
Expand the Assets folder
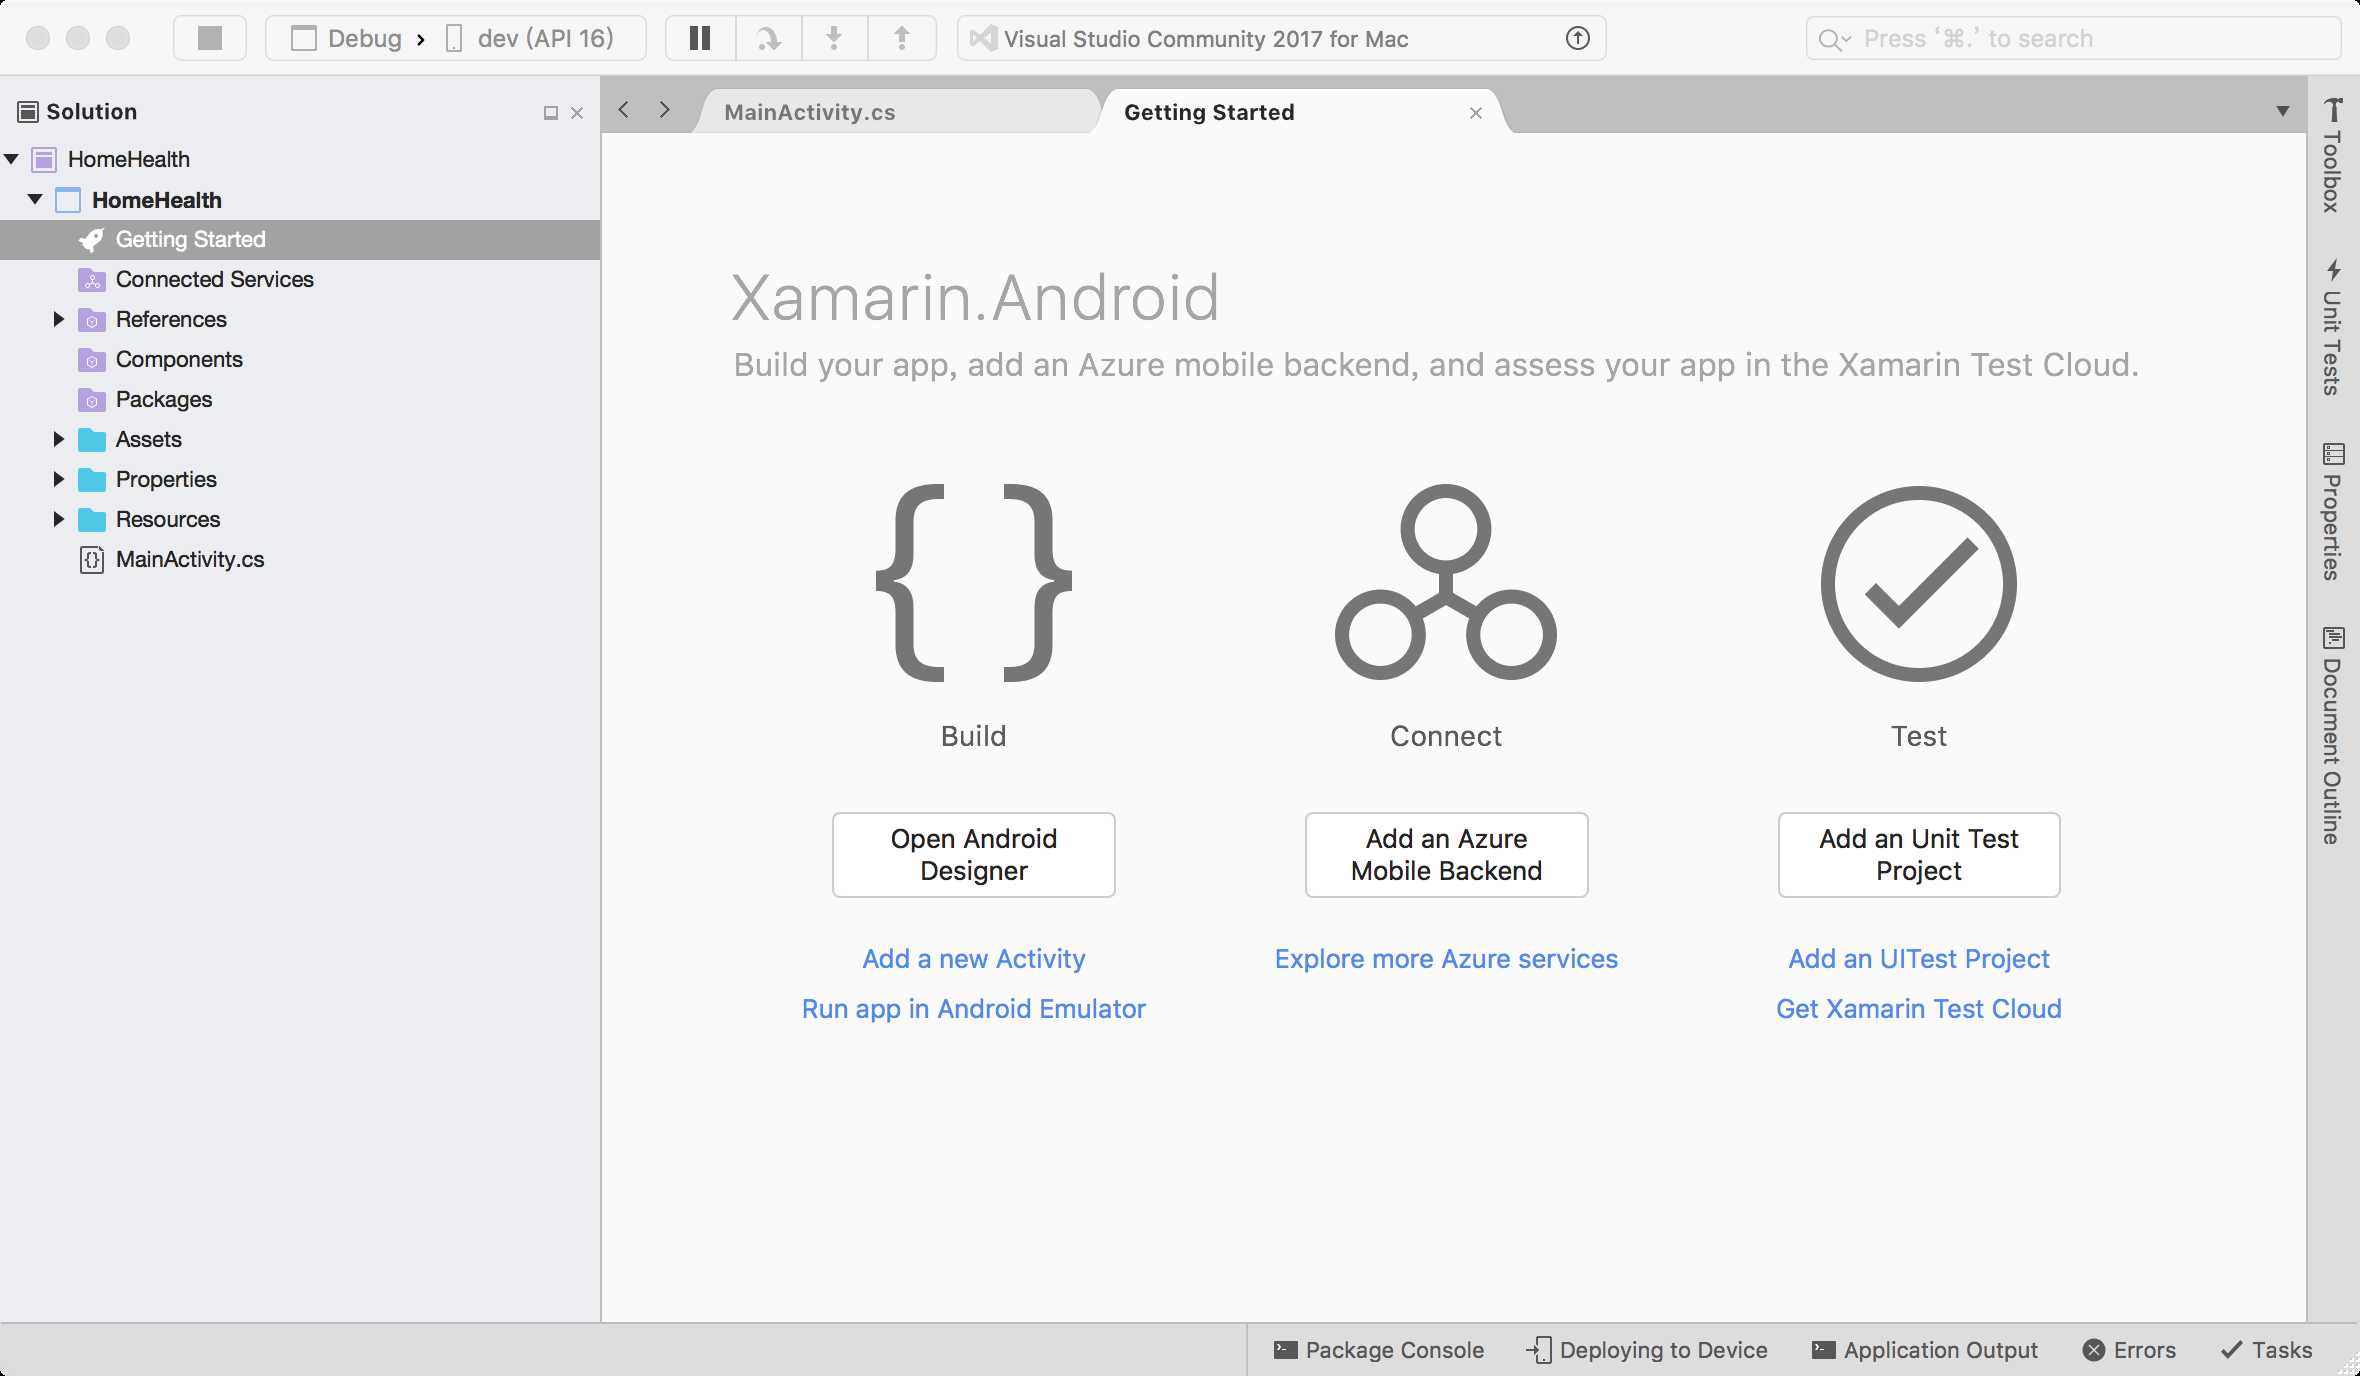[x=58, y=439]
